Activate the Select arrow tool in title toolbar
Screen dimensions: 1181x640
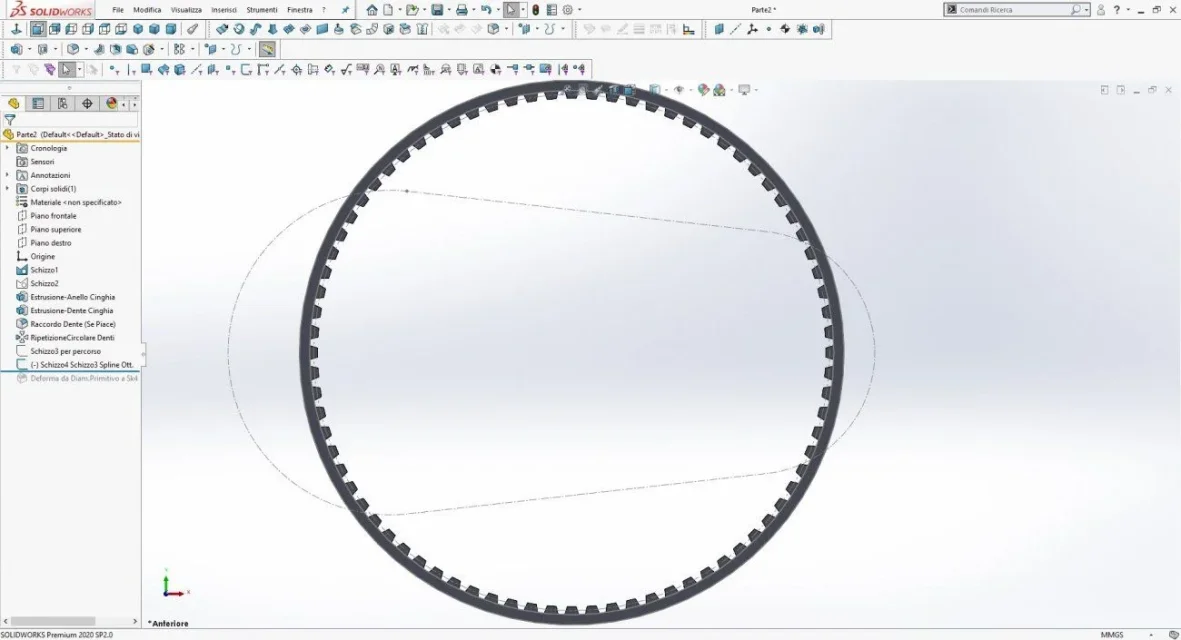click(x=511, y=10)
